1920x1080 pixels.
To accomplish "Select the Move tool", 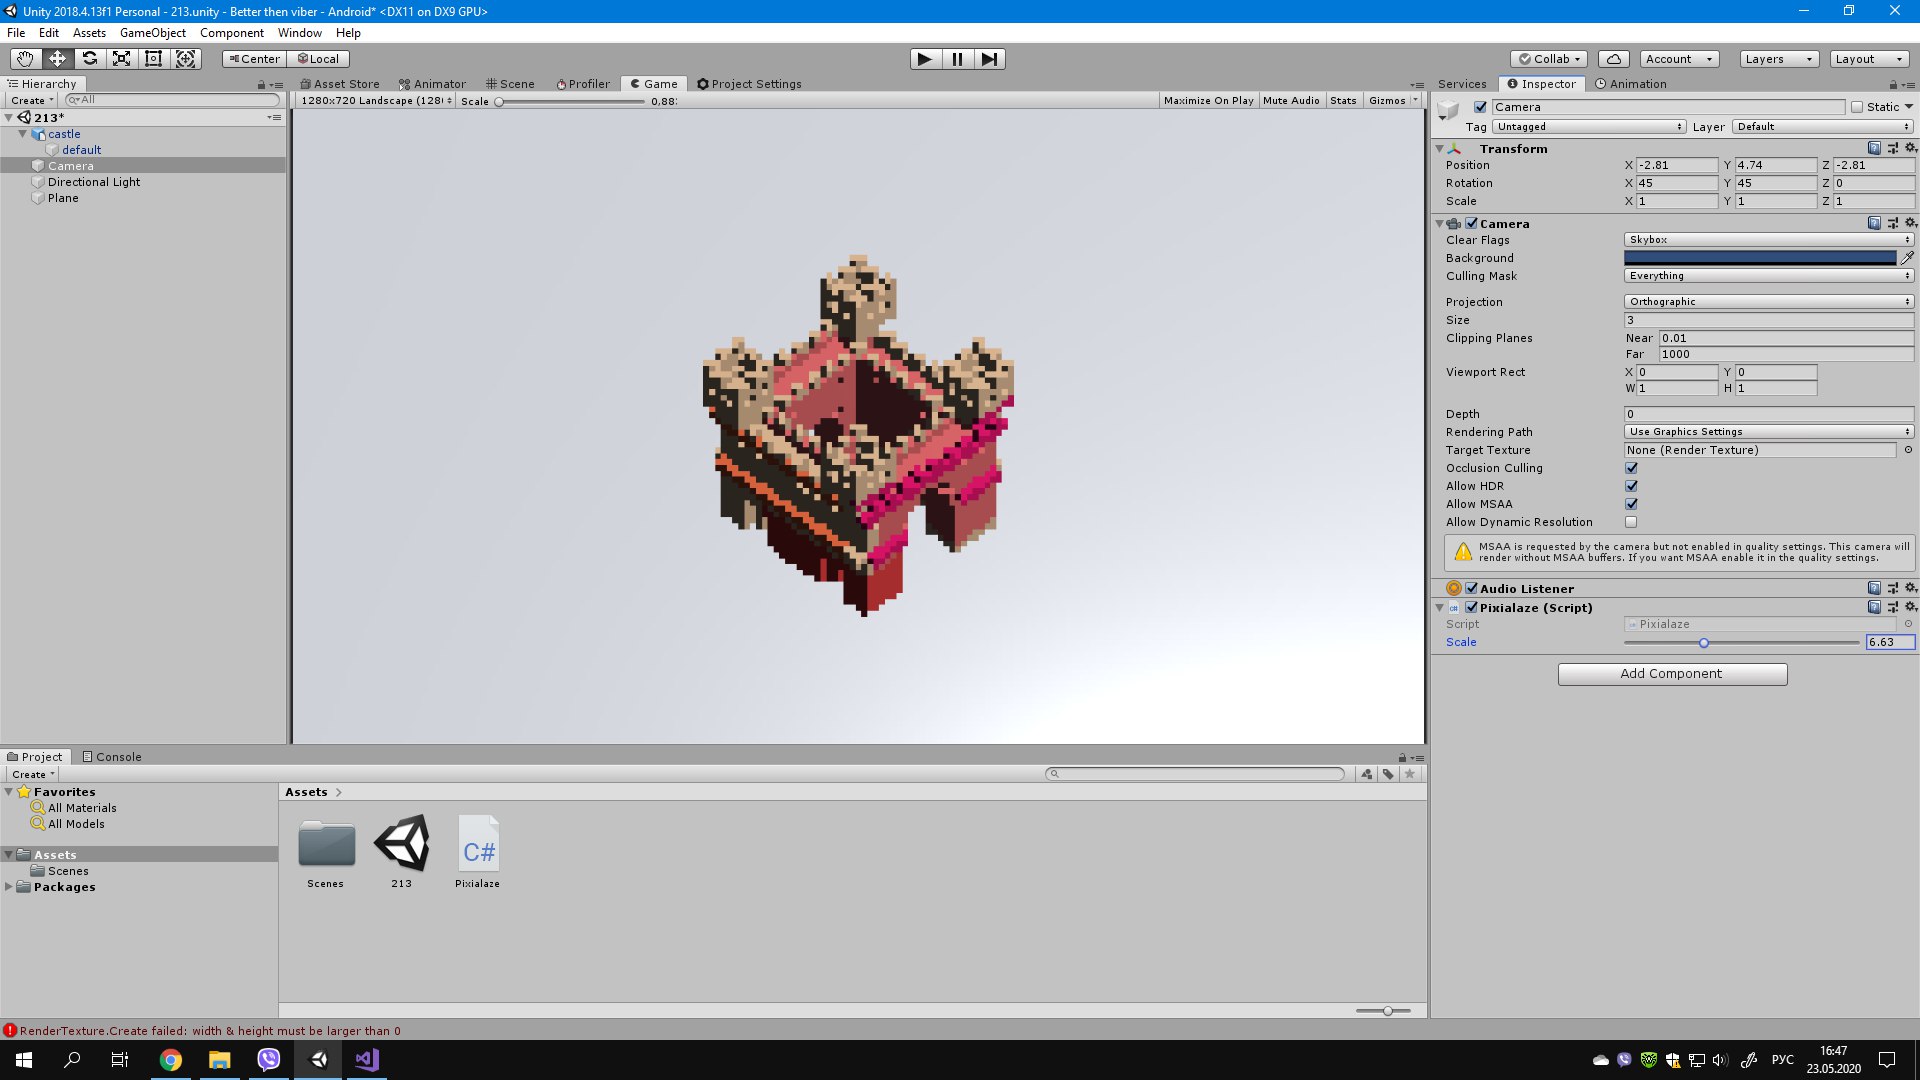I will (x=57, y=59).
